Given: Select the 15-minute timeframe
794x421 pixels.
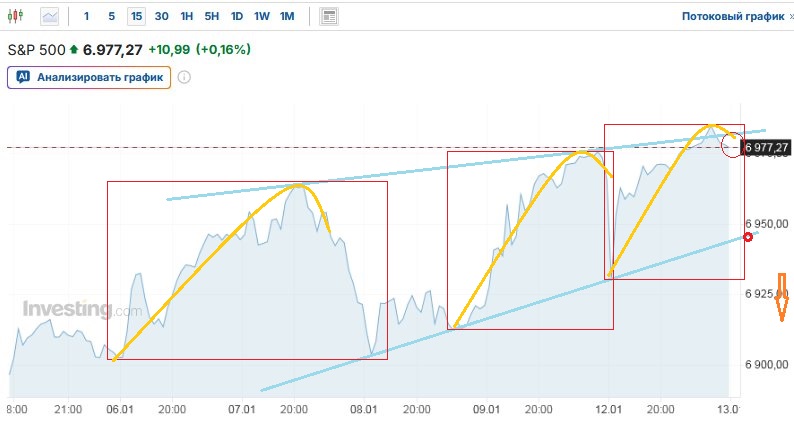Looking at the screenshot, I should 135,17.
